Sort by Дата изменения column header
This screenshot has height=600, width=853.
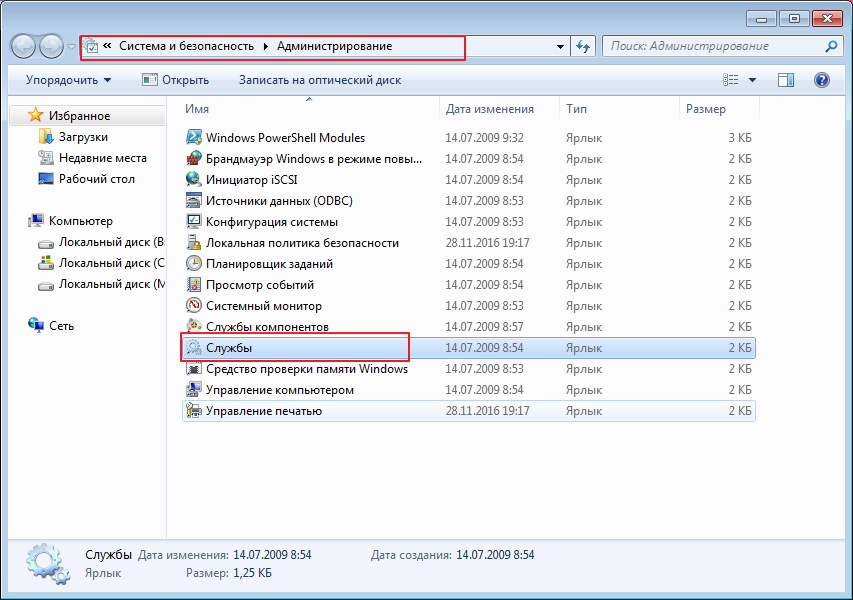tap(489, 109)
